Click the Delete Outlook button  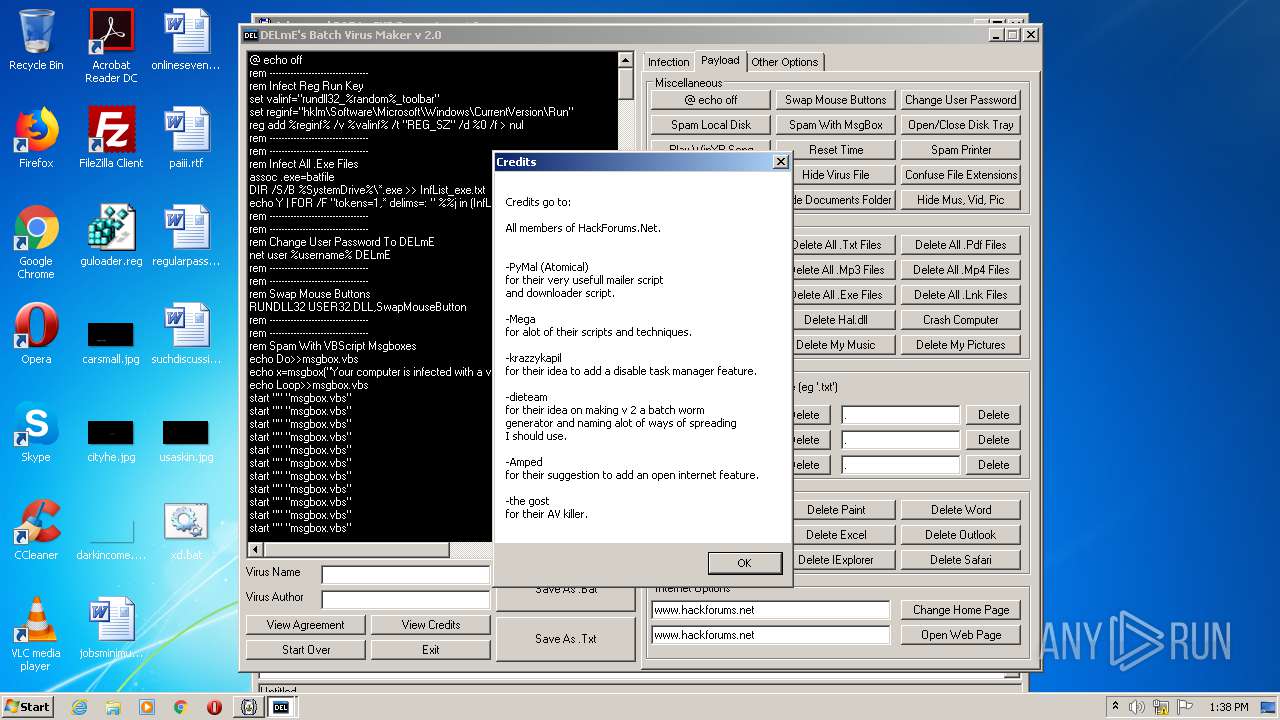coord(961,535)
